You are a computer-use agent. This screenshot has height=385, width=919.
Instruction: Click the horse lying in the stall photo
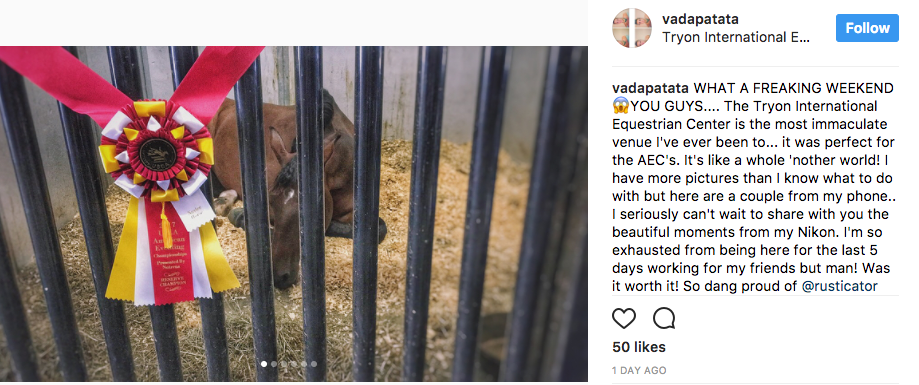click(298, 188)
